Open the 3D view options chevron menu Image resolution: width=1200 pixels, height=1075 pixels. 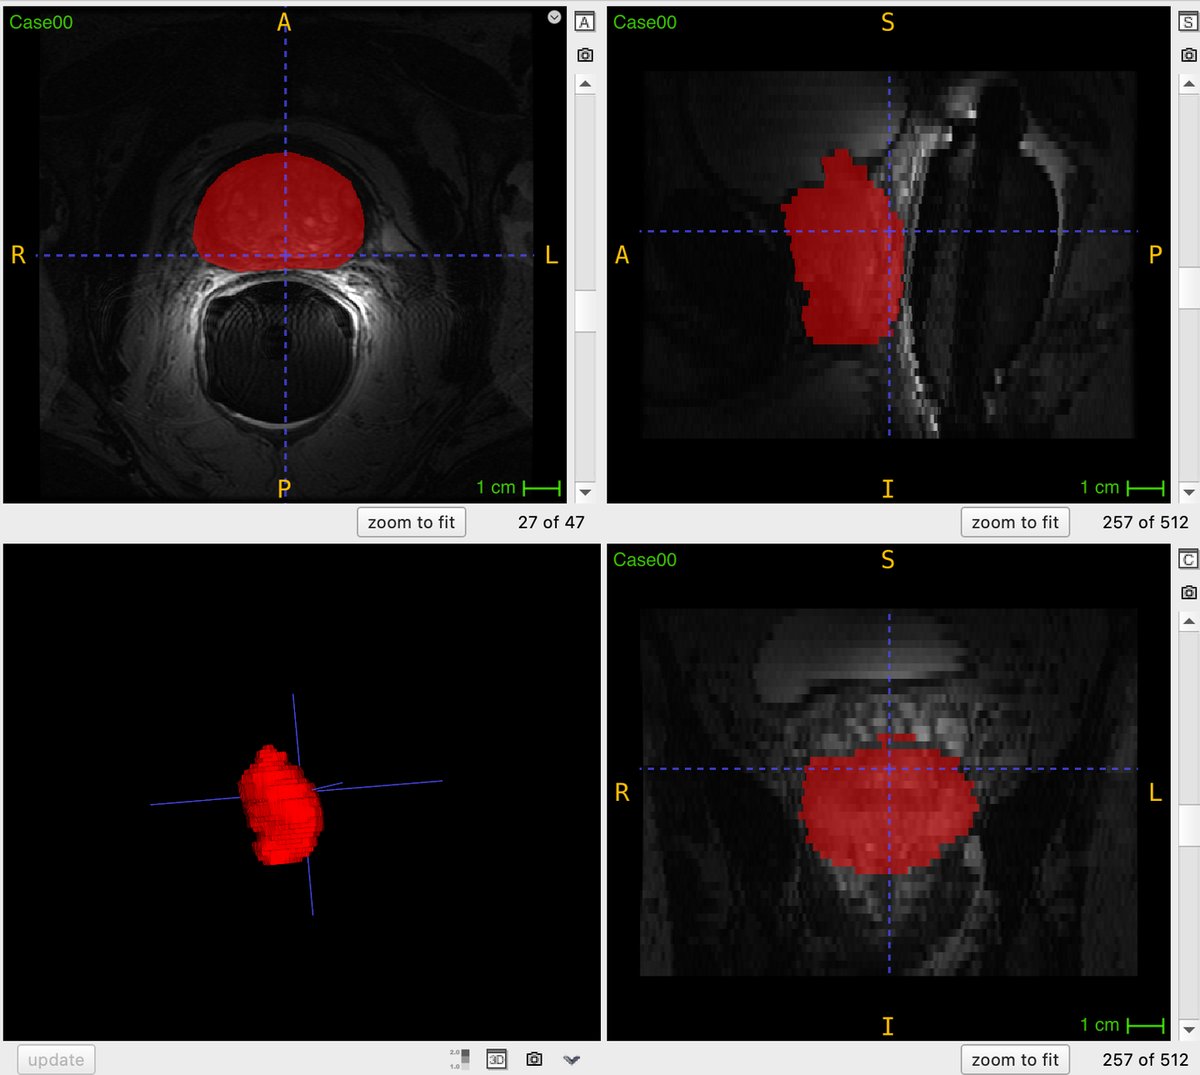(x=572, y=1060)
